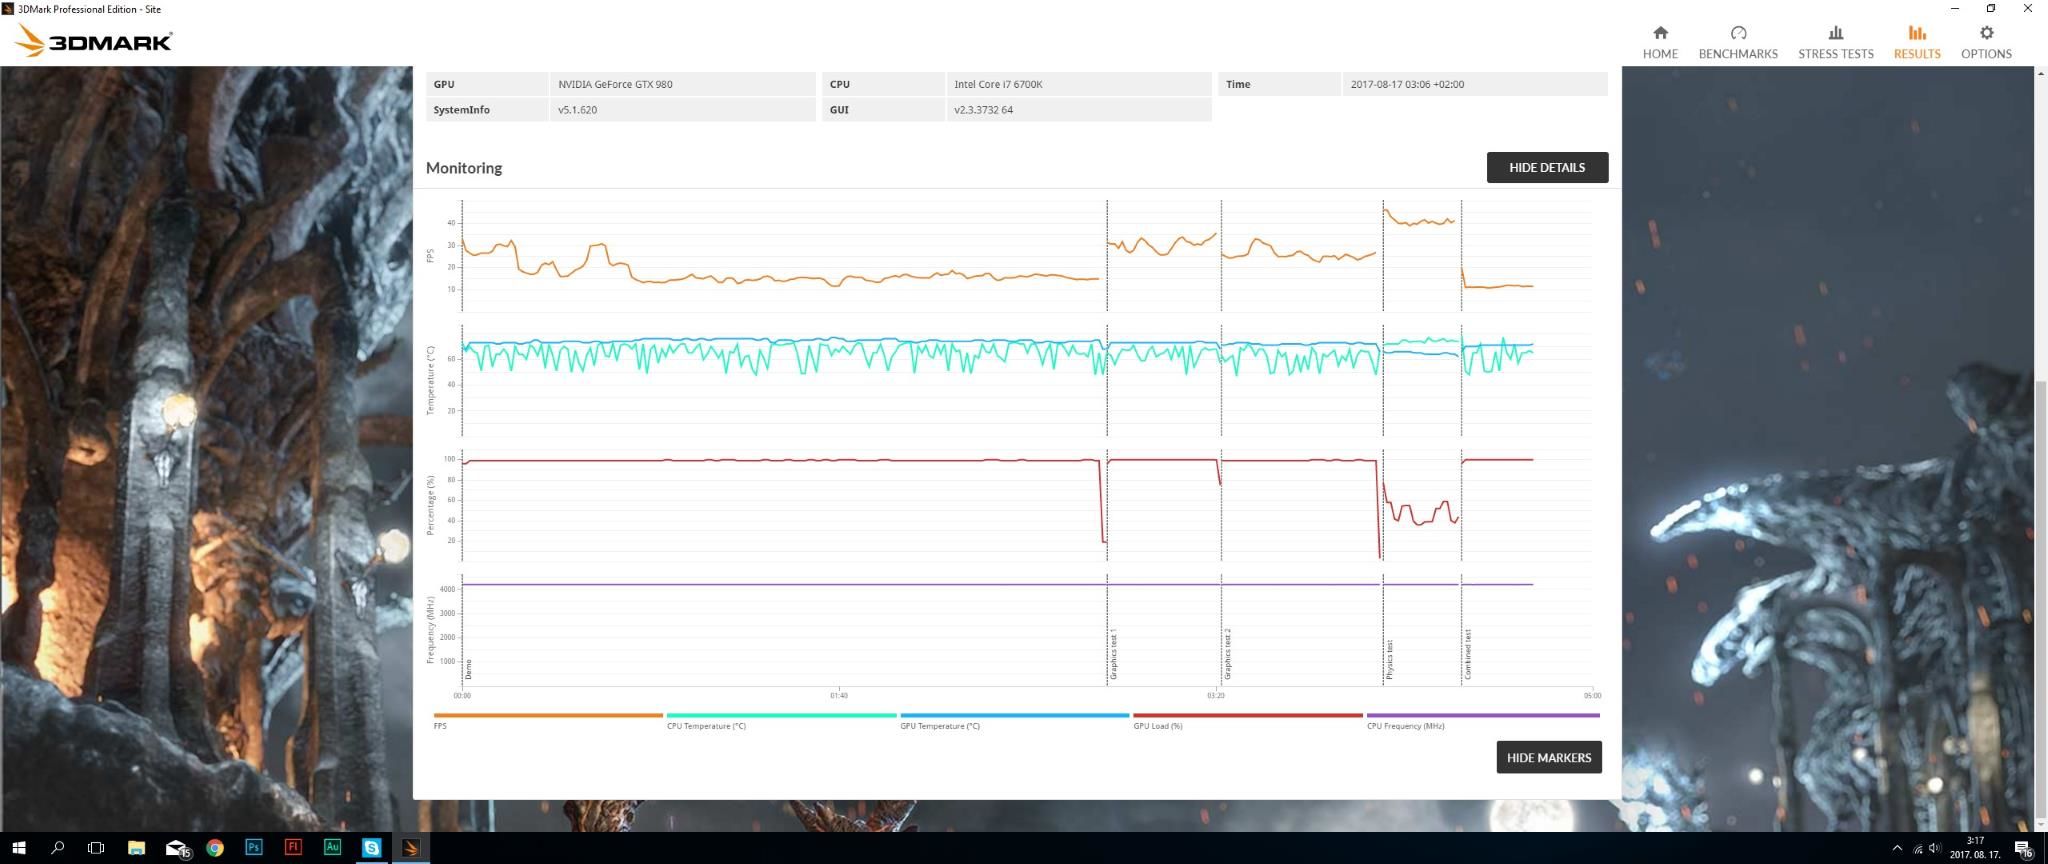Show hidden system tray icons
Screen dimensions: 2048x864
pyautogui.click(x=1897, y=848)
